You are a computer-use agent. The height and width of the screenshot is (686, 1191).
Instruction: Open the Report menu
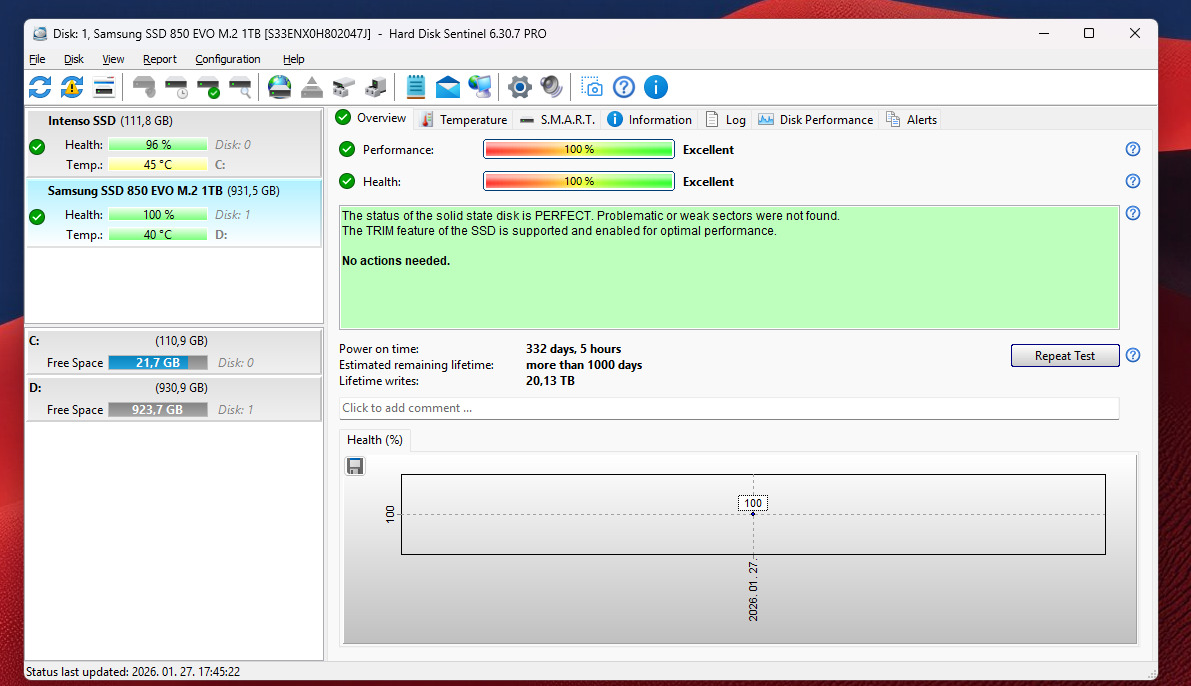pos(160,59)
